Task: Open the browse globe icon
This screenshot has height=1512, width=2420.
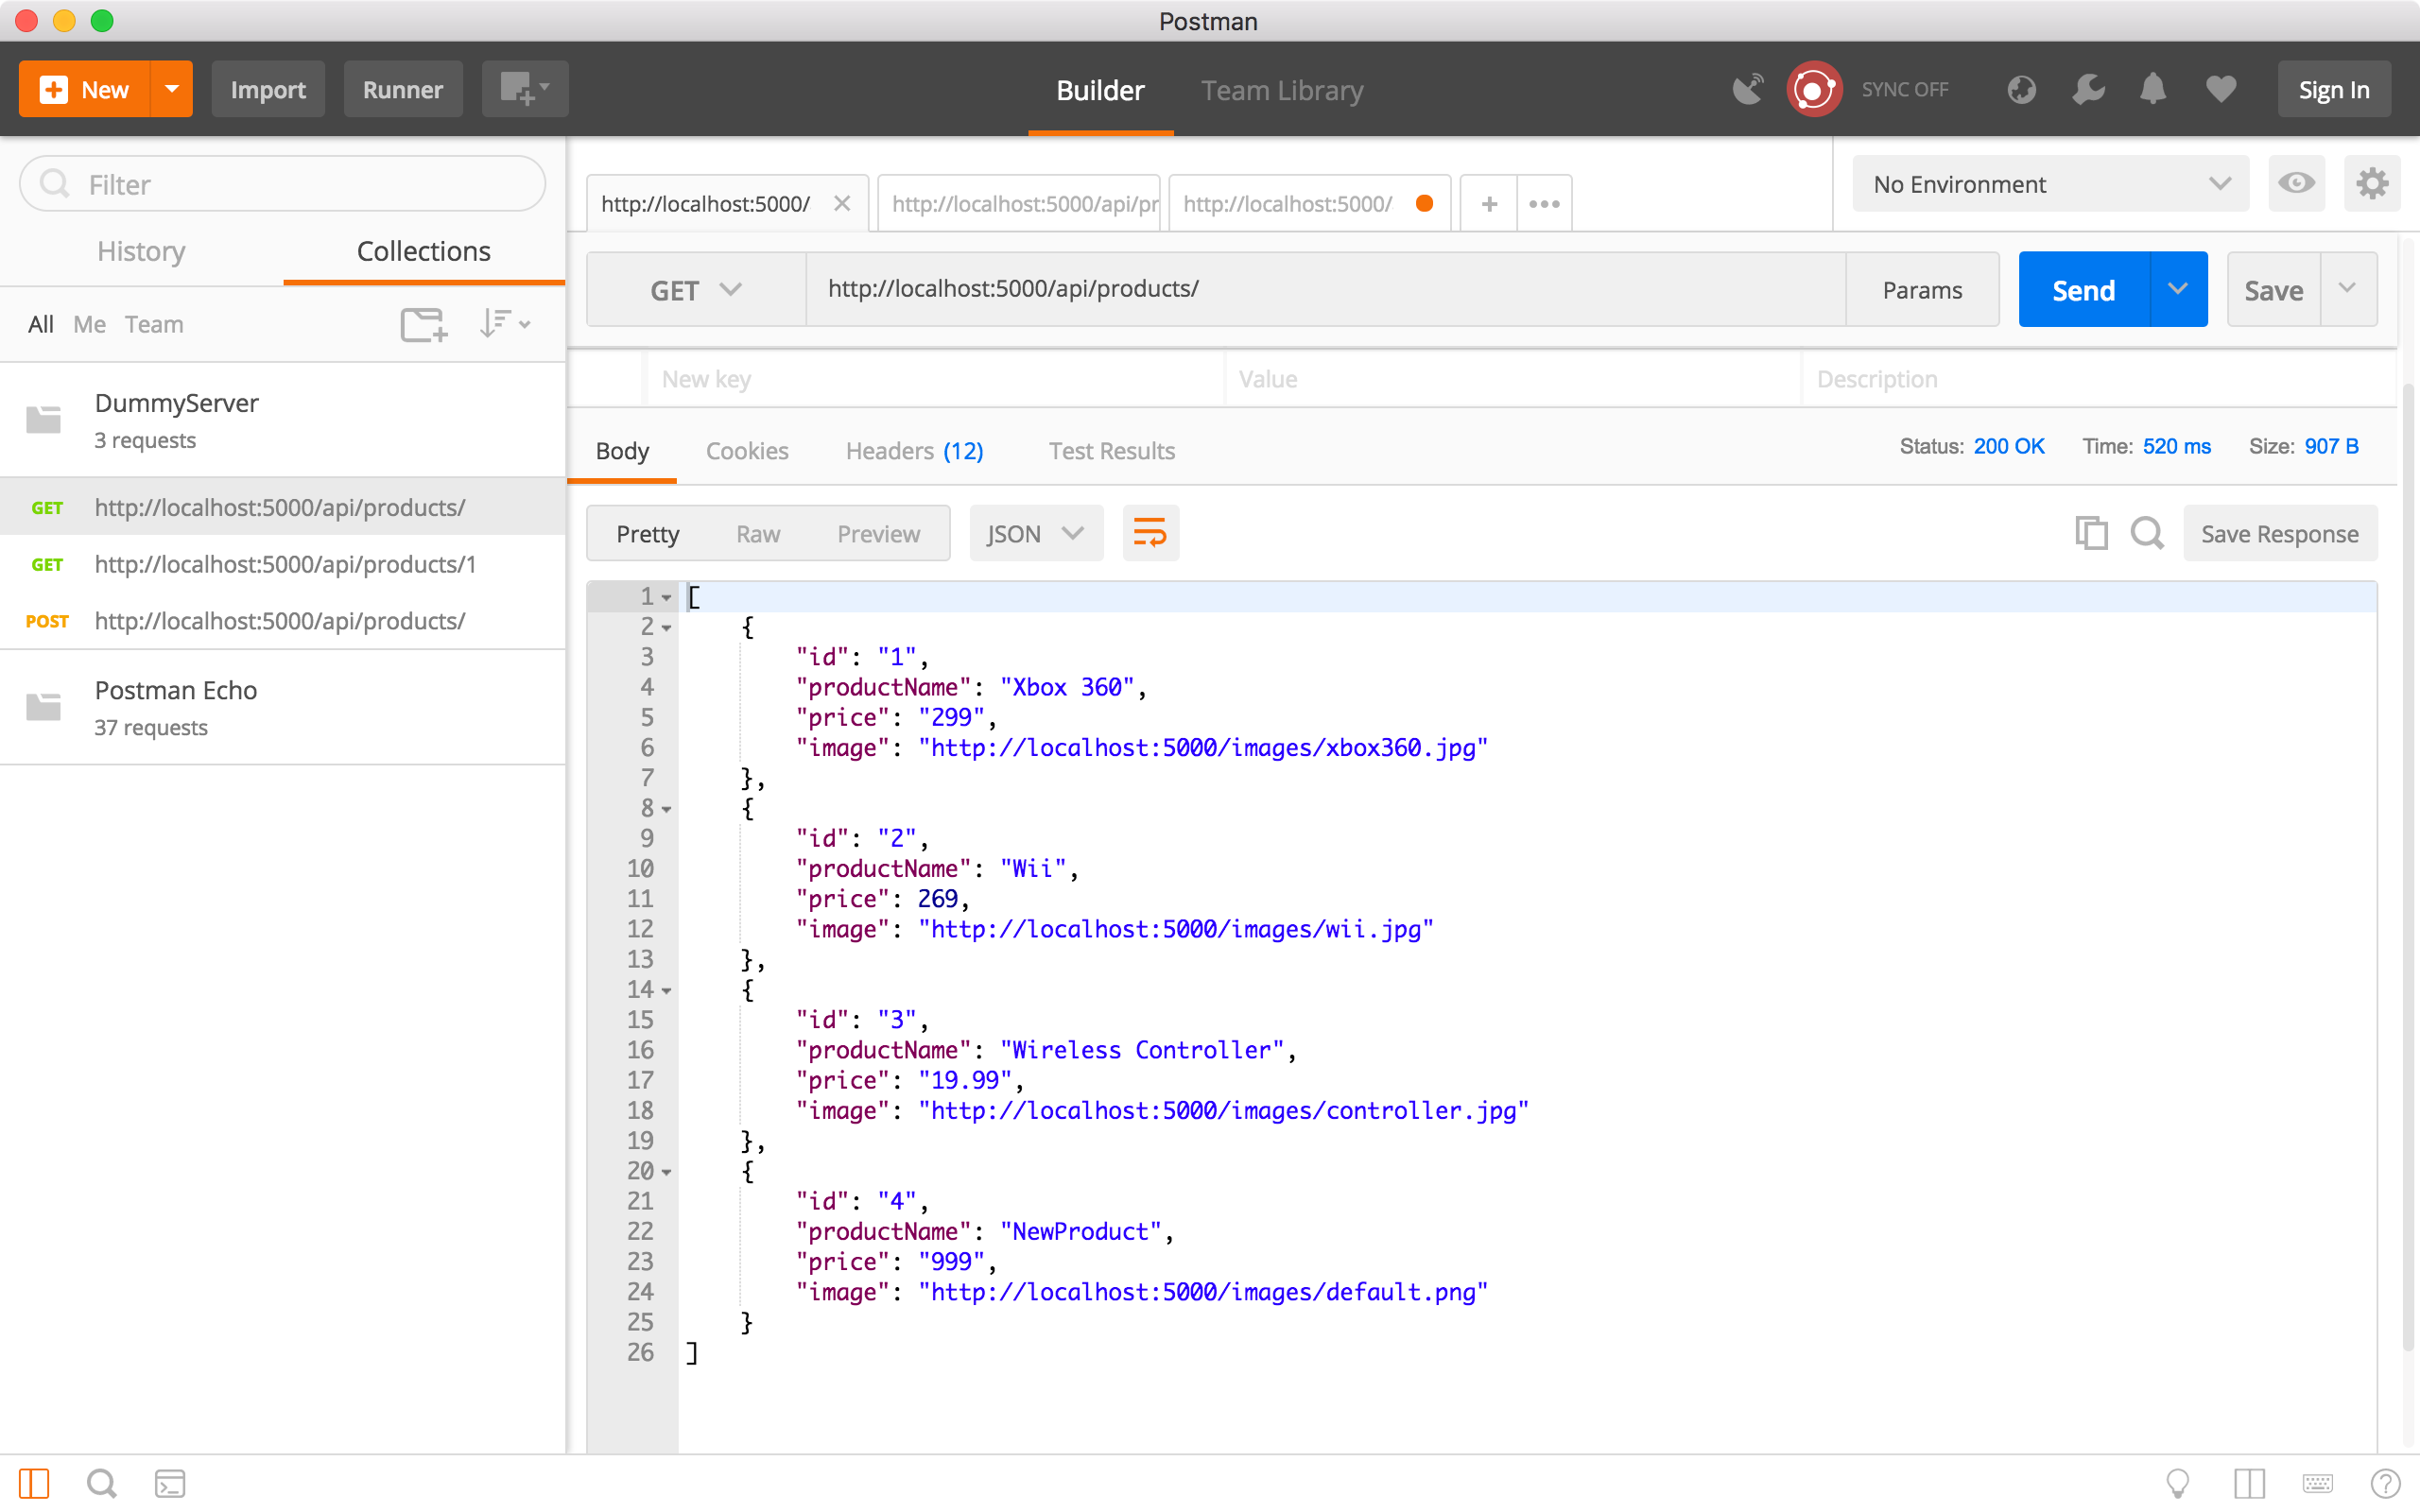Action: coord(2021,90)
